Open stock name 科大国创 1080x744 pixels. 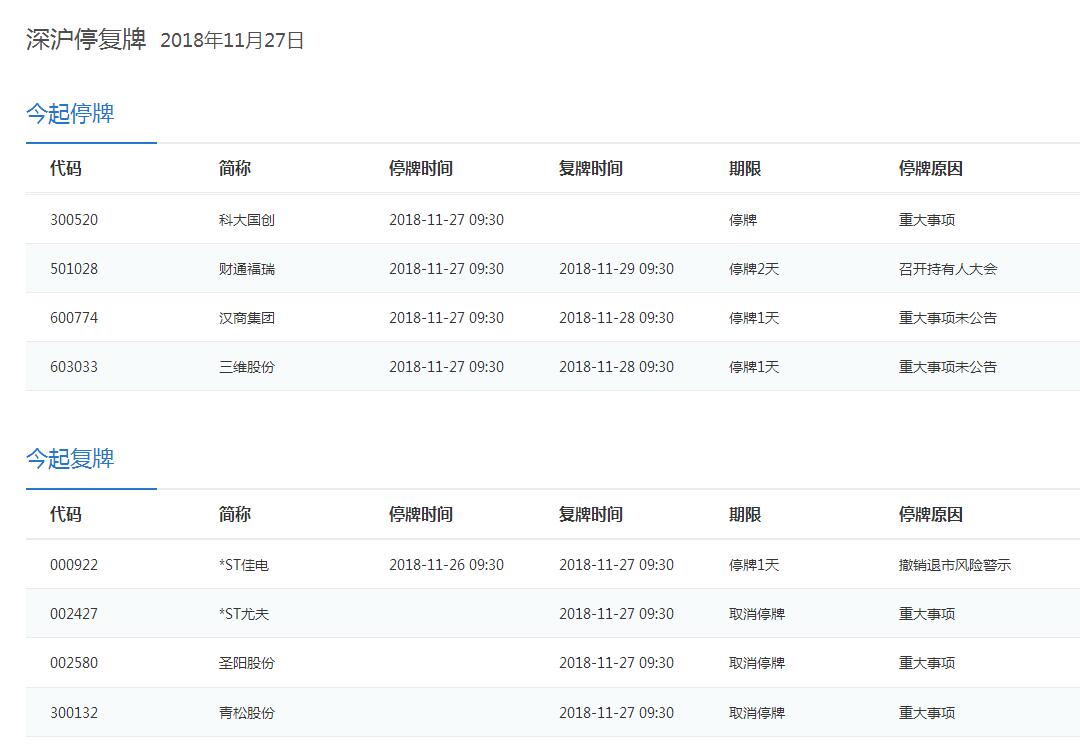[x=246, y=220]
